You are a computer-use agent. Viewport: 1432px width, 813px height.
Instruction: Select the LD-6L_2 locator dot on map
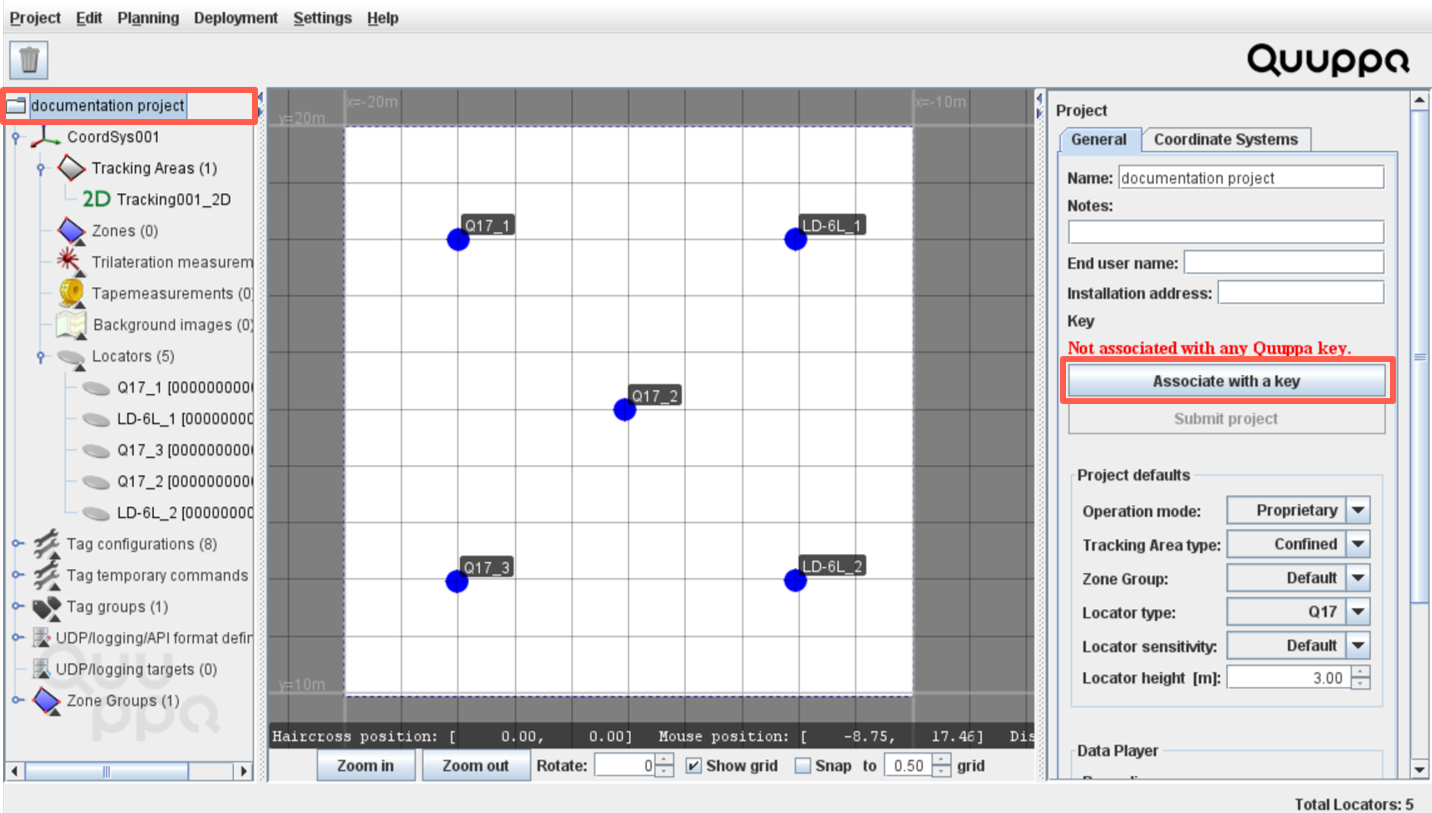[x=795, y=581]
